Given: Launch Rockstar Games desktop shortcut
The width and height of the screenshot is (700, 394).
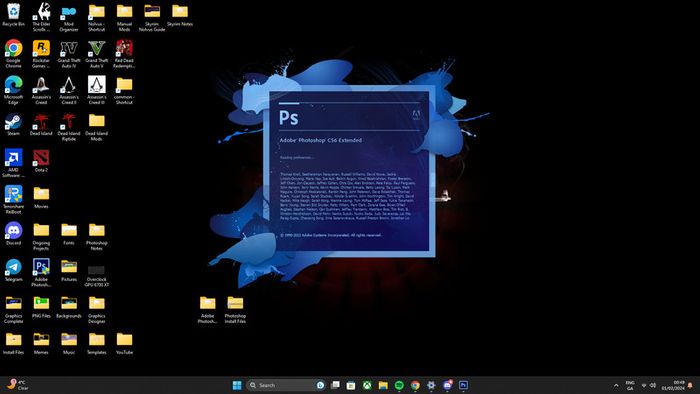Looking at the screenshot, I should [x=41, y=54].
